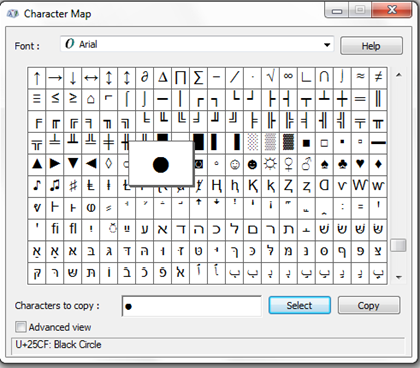Pick the female sign symbol
Image resolution: width=420 pixels, height=368 pixels.
click(x=288, y=164)
